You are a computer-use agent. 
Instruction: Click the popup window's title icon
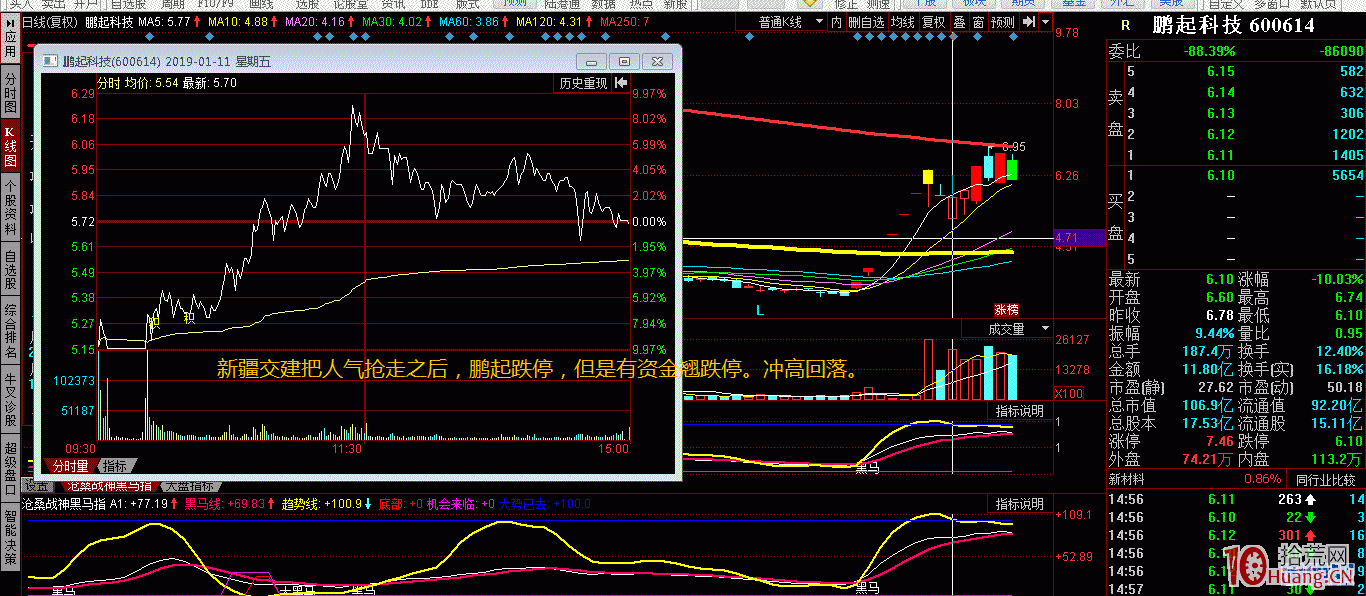coord(50,62)
